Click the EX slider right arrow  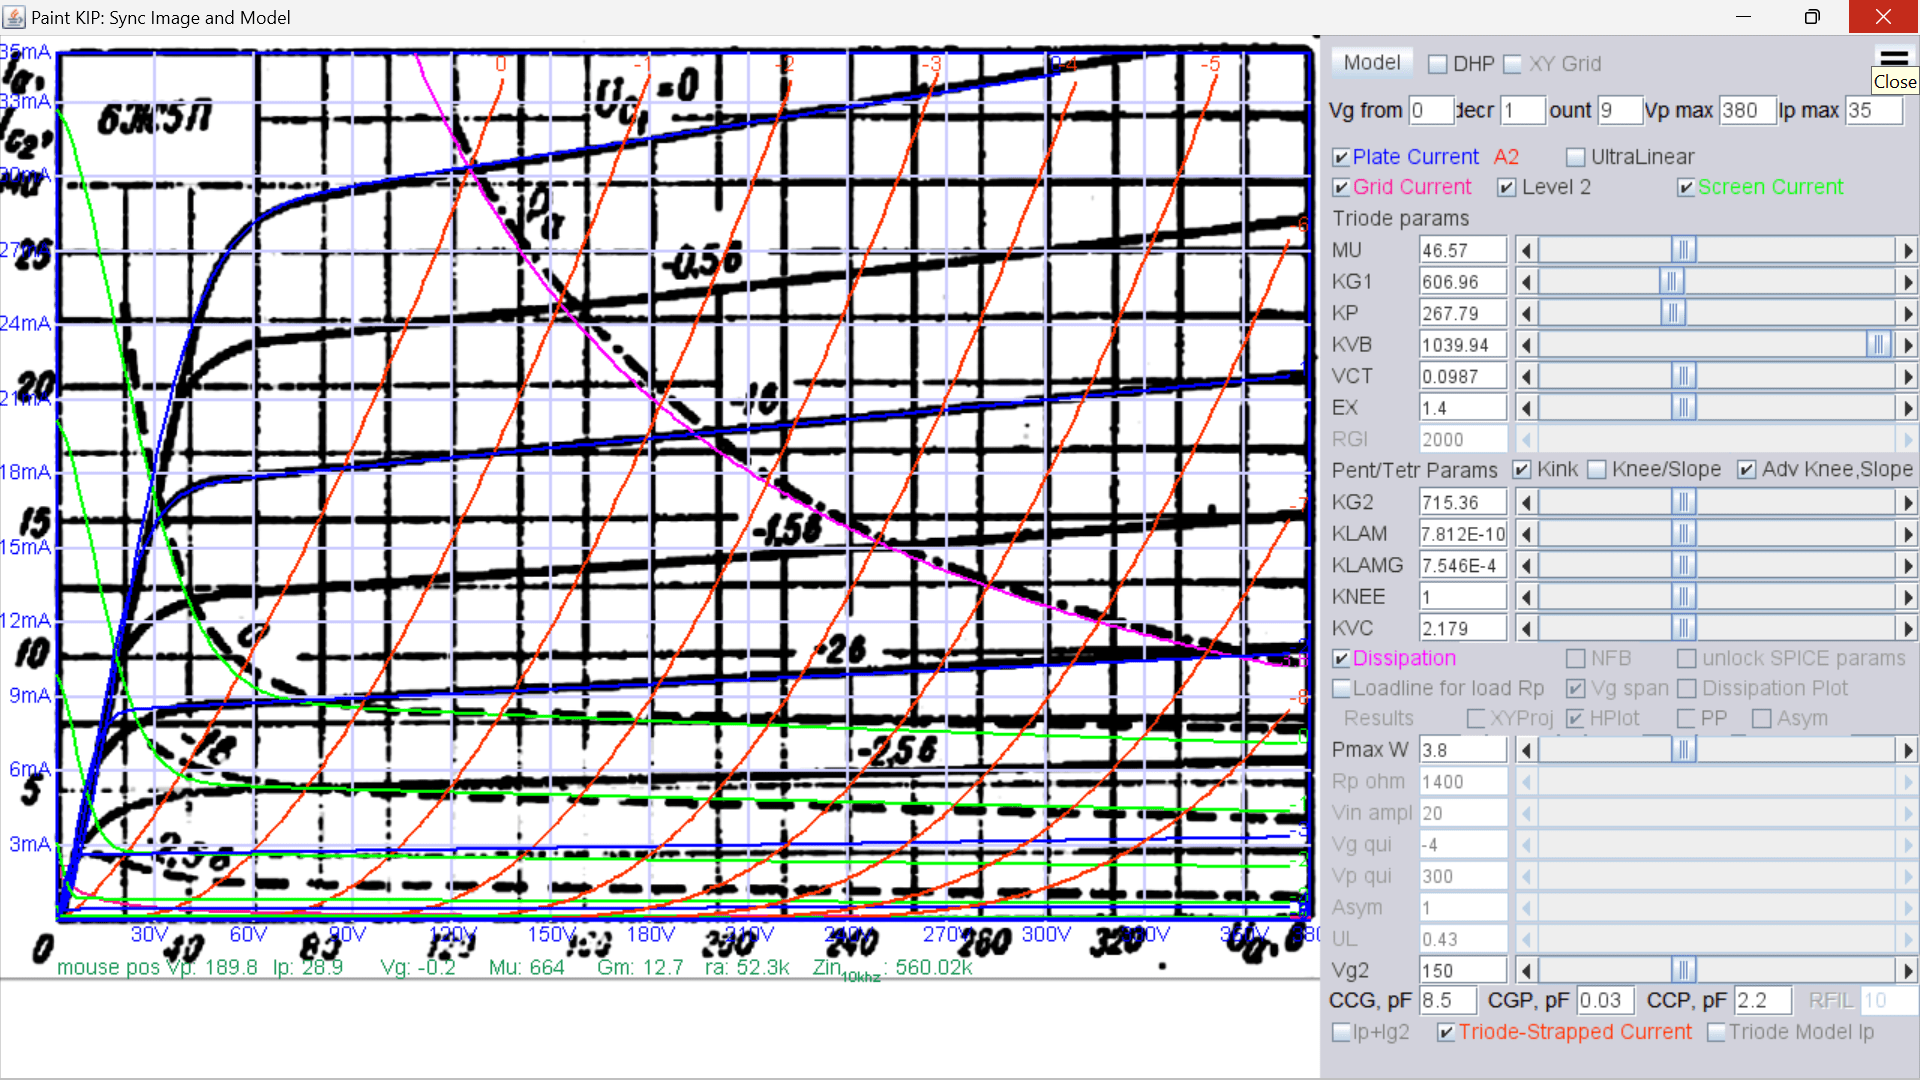[1907, 408]
